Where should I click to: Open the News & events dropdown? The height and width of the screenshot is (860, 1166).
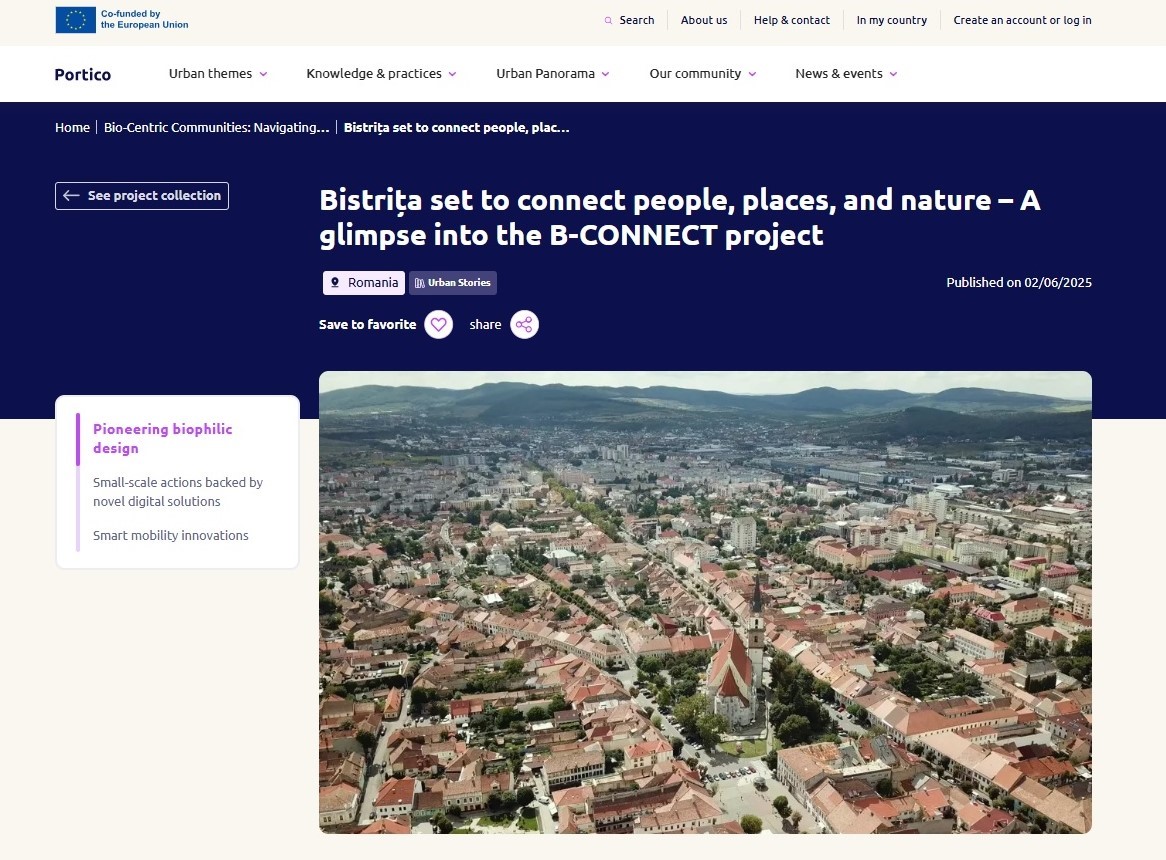tap(846, 74)
